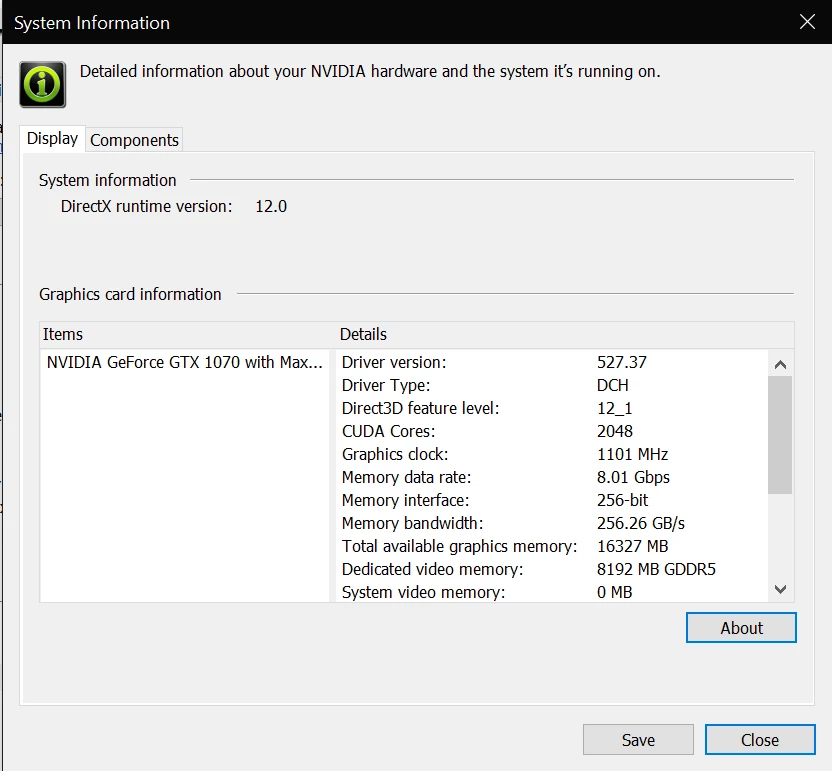The image size is (832, 771).
Task: Click the DirectX runtime version label
Action: tap(146, 206)
